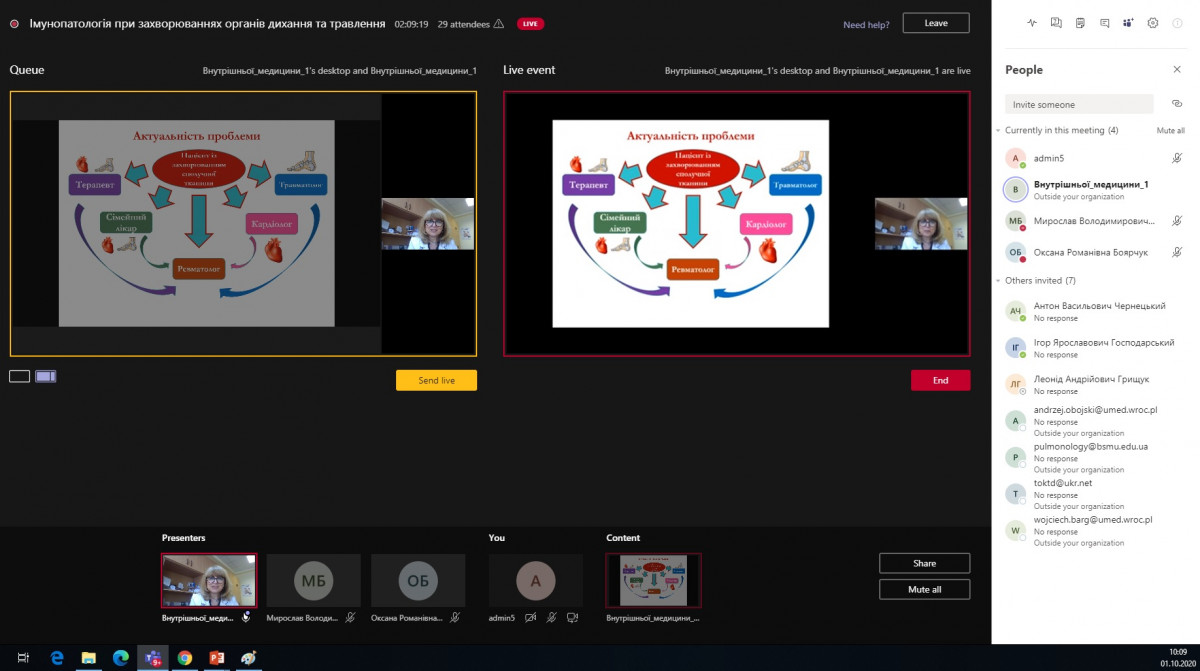This screenshot has height=671, width=1200.
Task: Open device settings gear icon
Action: point(1152,23)
